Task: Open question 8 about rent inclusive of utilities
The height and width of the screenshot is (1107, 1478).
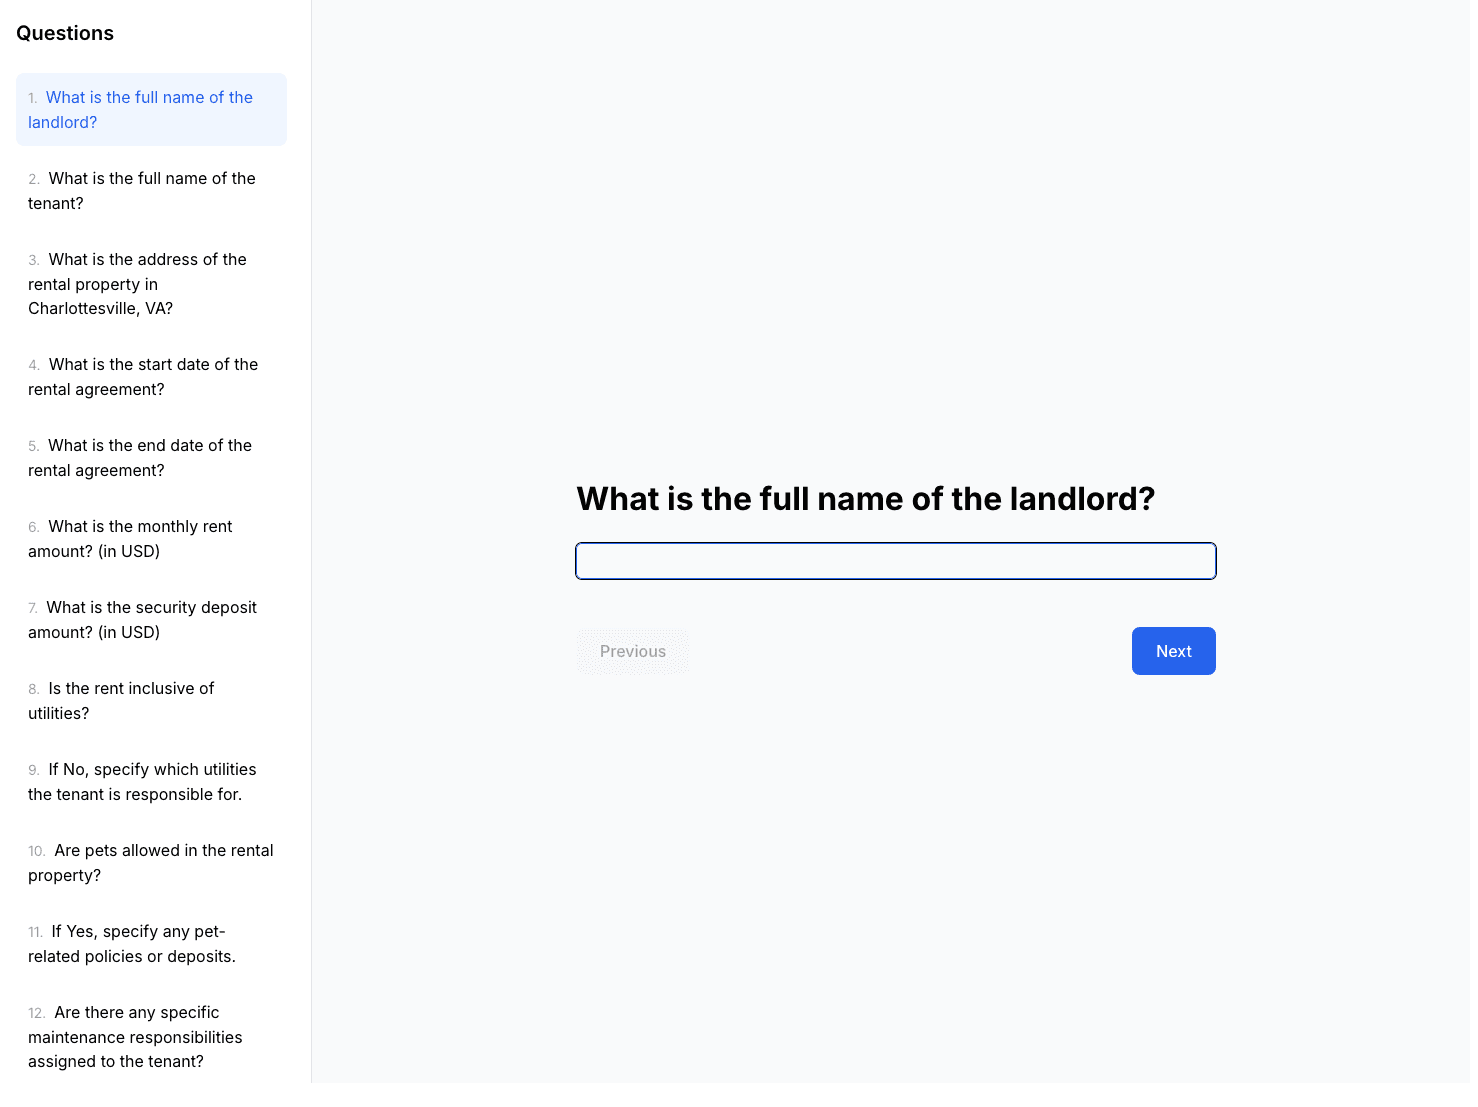Action: (x=151, y=701)
